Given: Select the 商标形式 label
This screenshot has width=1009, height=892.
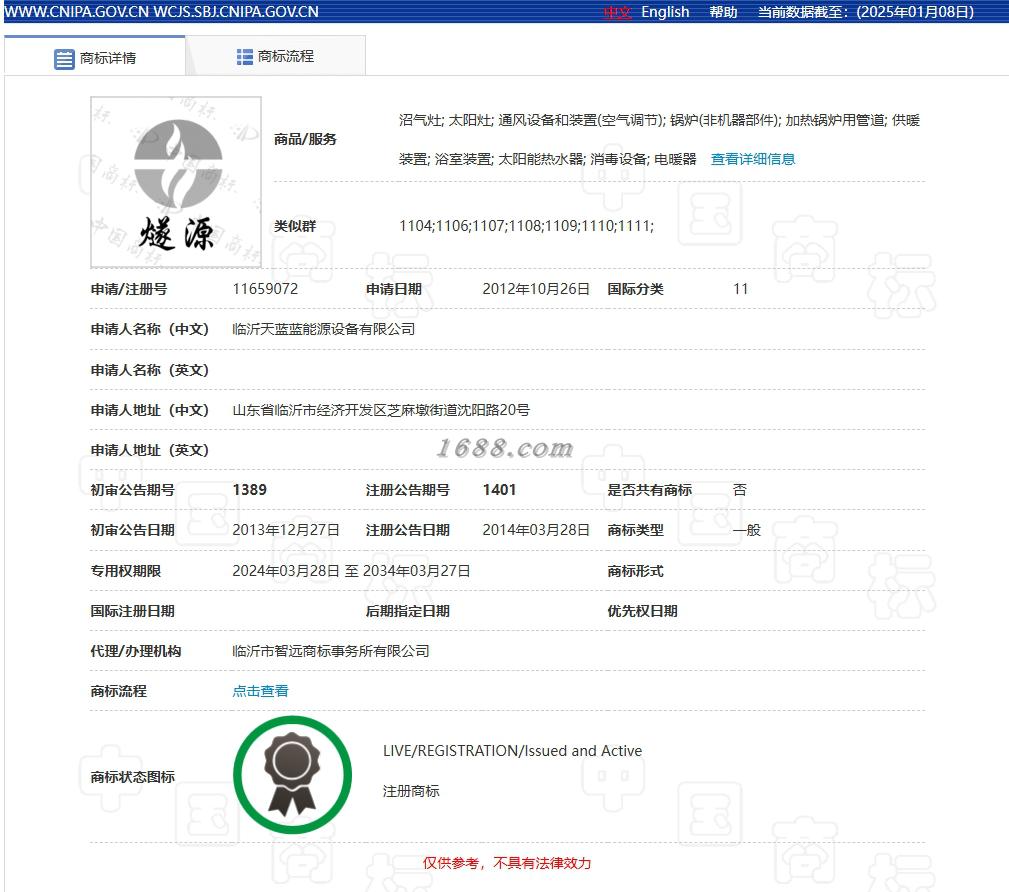Looking at the screenshot, I should click(x=635, y=571).
